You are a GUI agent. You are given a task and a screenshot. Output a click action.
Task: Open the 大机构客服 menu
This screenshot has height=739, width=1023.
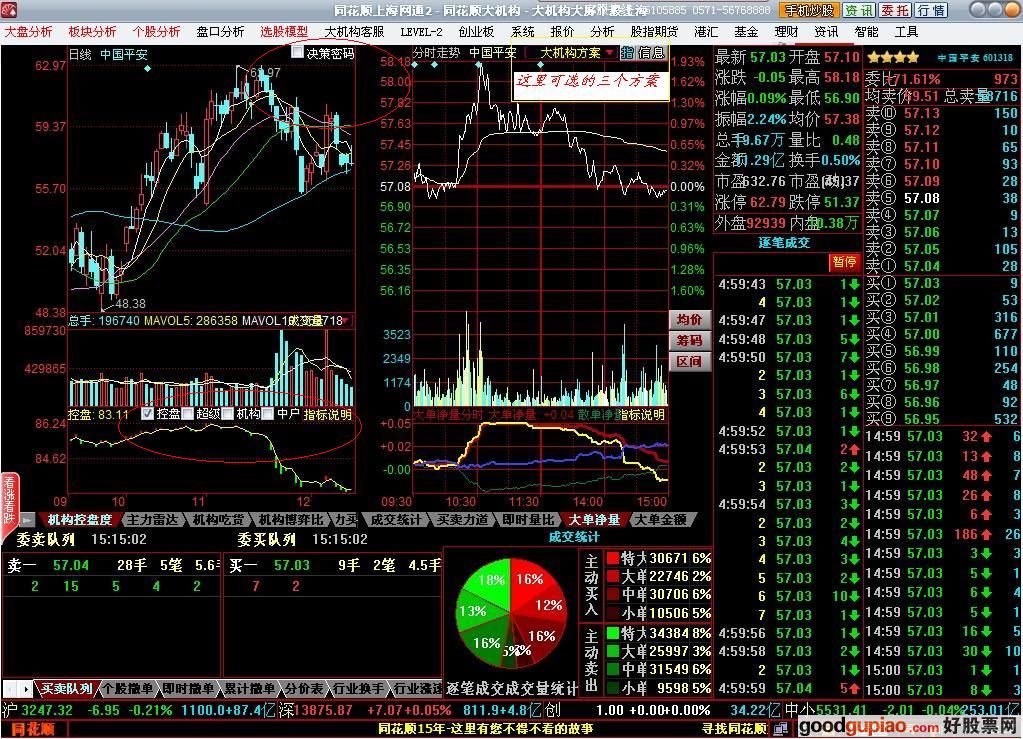coord(354,31)
